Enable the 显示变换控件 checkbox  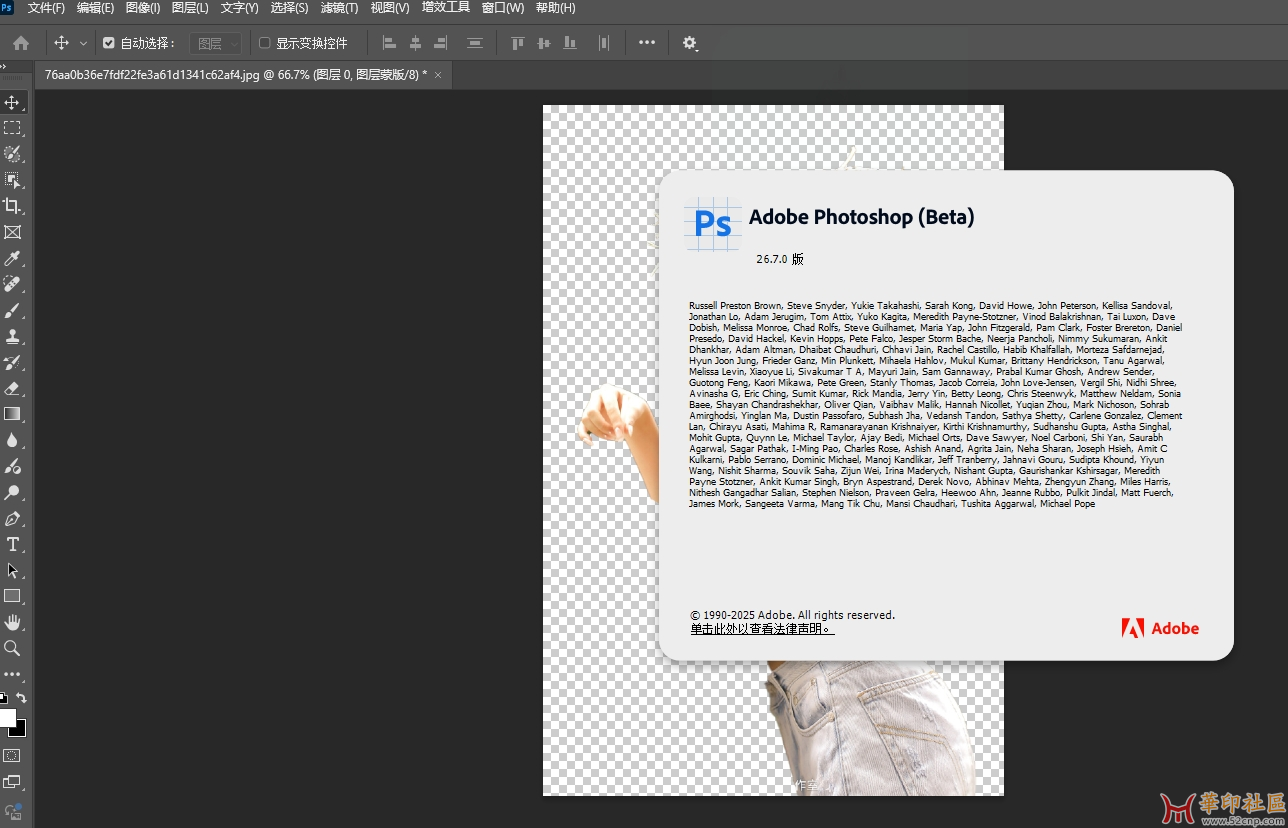[265, 43]
